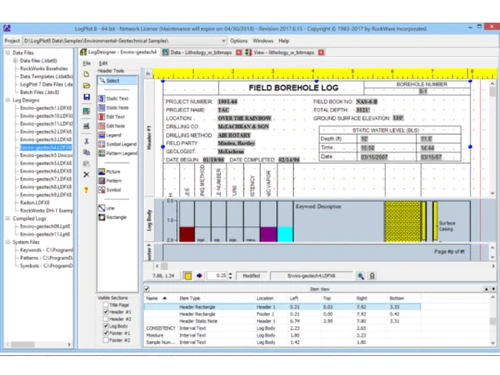This screenshot has height=375, width=500.
Task: Click the Open folder icon in LogDesigner toolbar
Action: point(87,86)
